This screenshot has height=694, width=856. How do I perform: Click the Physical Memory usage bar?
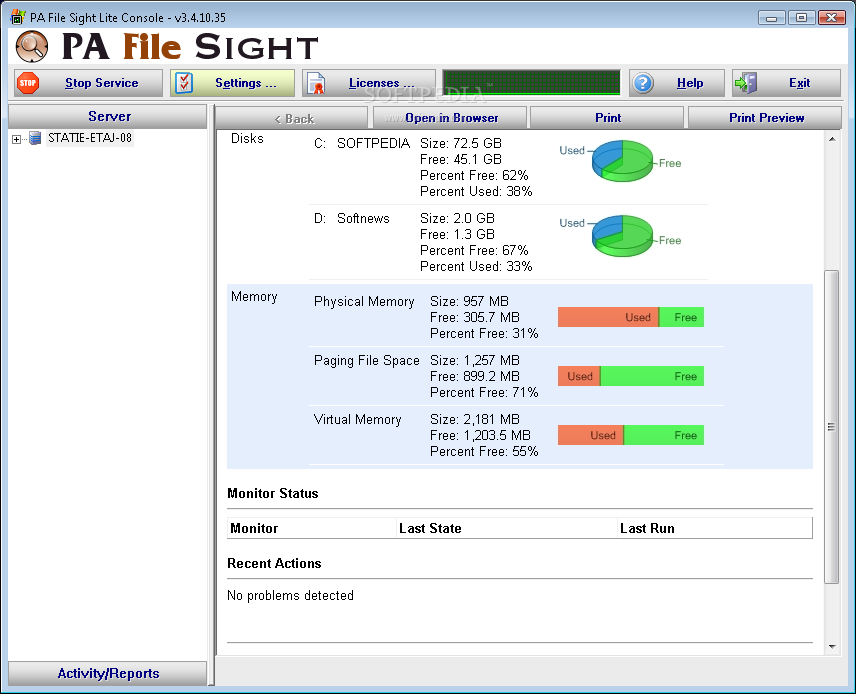coord(631,317)
